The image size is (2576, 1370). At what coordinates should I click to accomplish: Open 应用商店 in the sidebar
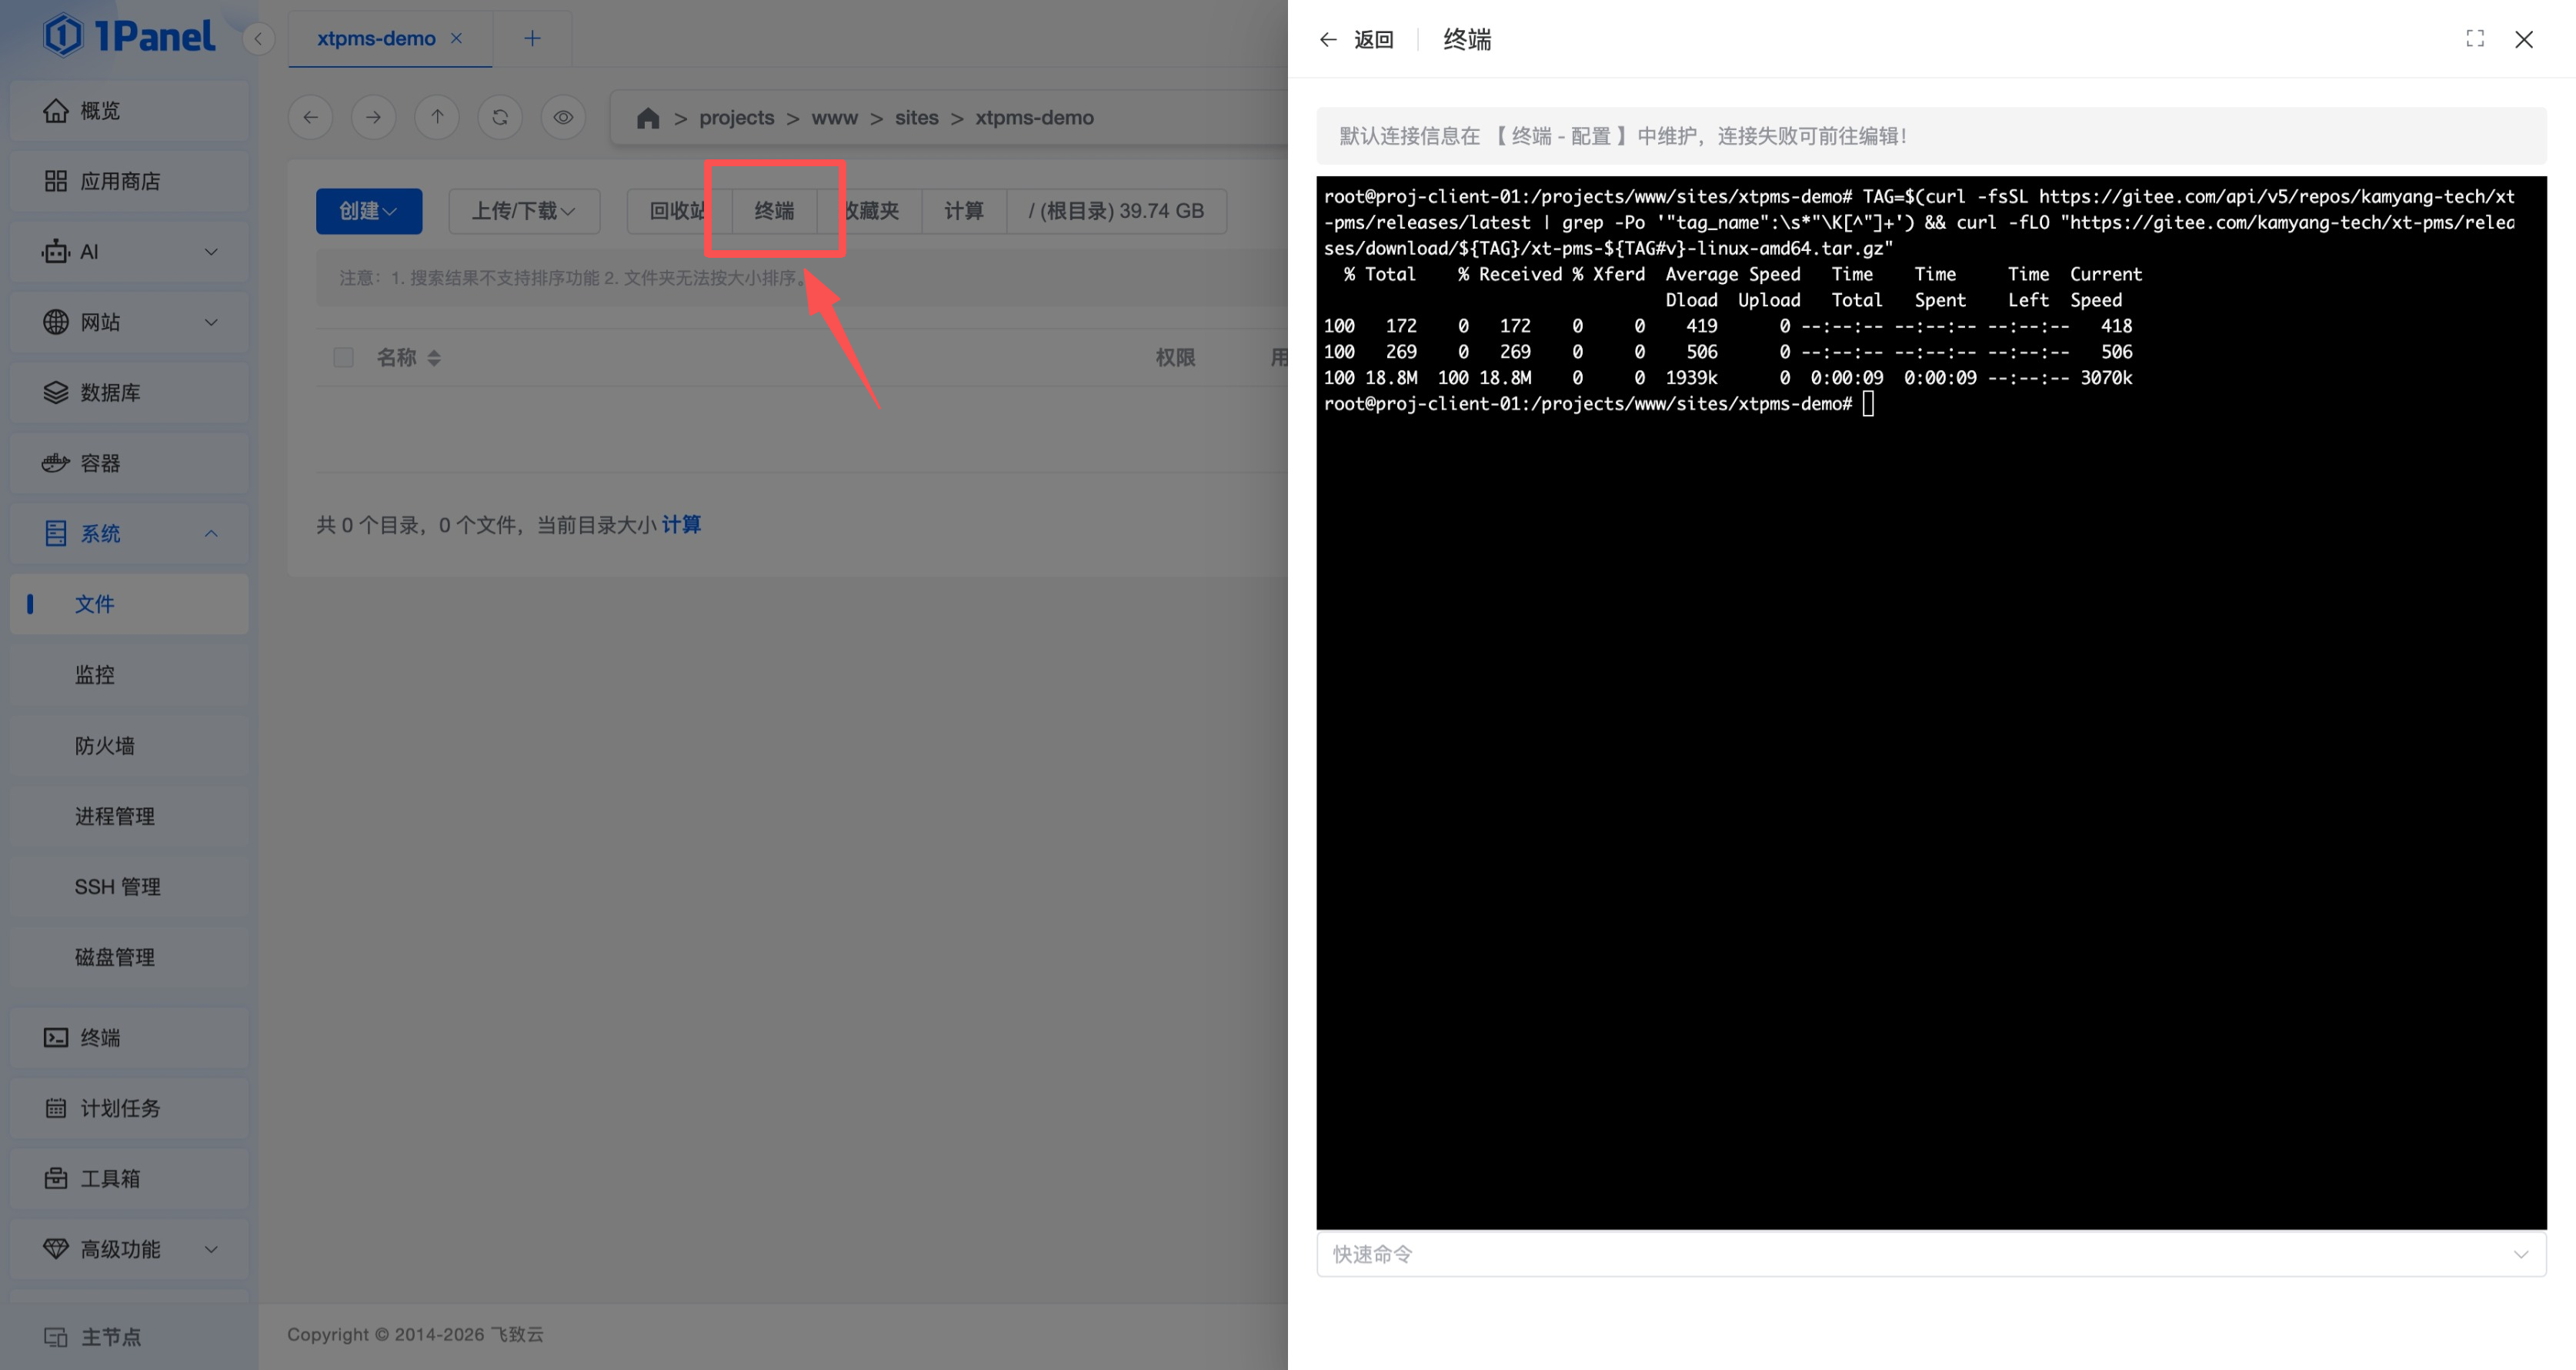[129, 181]
